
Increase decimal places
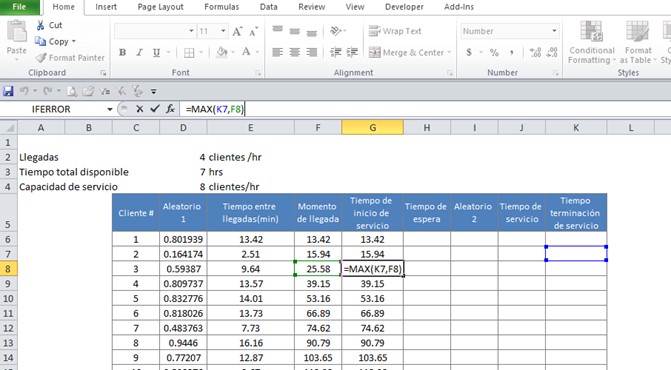pyautogui.click(x=535, y=52)
